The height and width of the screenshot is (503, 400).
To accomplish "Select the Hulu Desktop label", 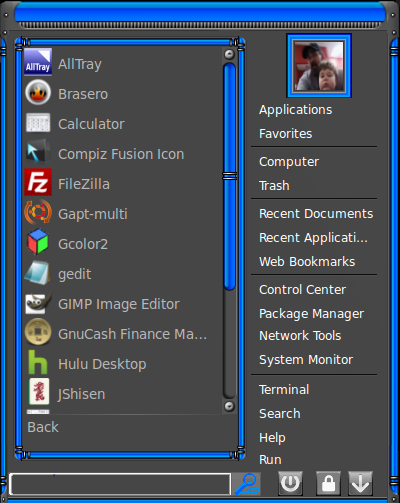I will [x=102, y=364].
